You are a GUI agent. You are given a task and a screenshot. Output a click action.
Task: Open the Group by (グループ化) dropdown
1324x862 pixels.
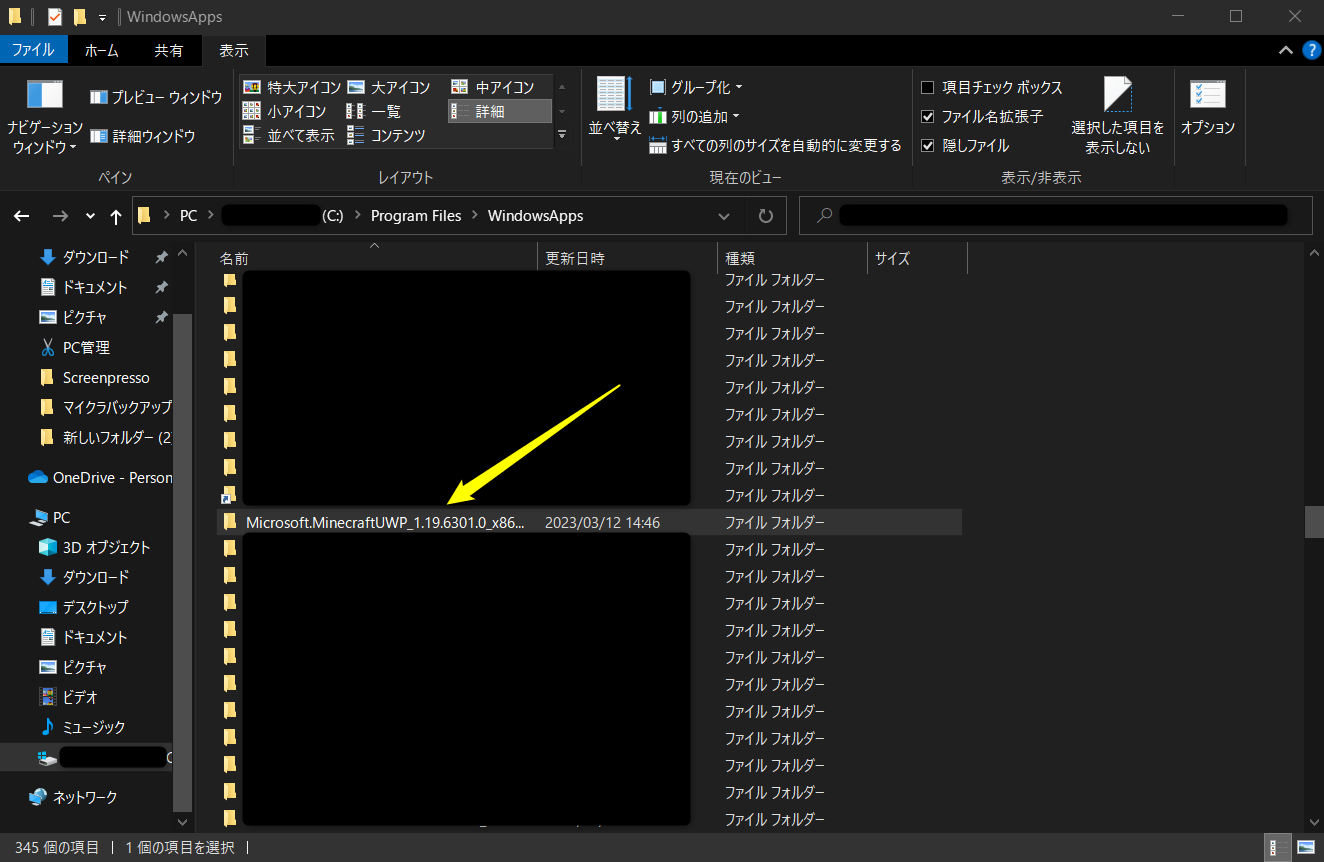click(x=696, y=87)
